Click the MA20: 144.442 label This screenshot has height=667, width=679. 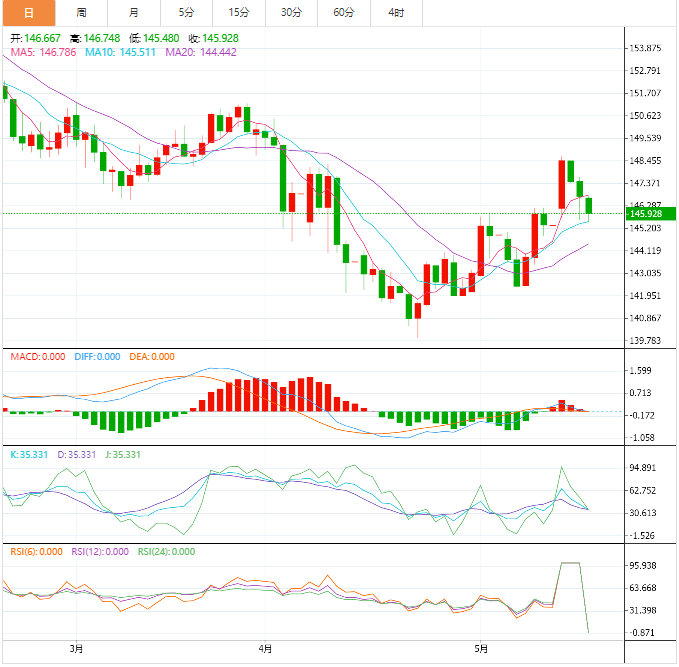coord(201,52)
